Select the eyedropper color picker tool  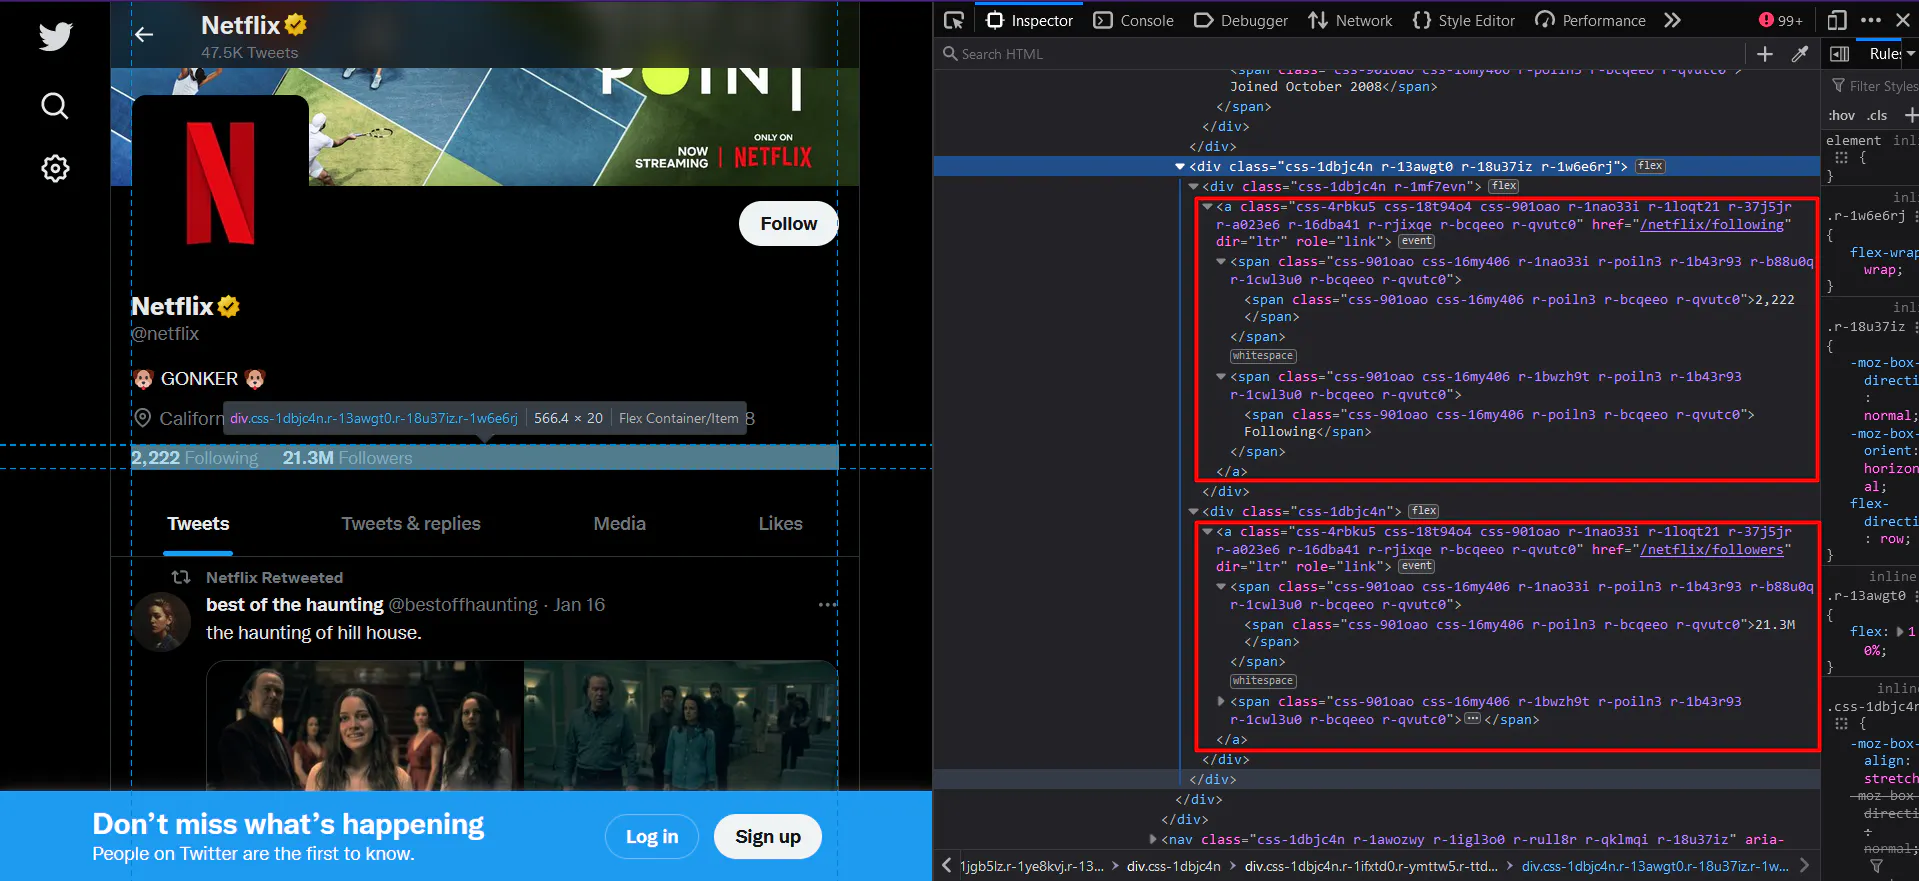pyautogui.click(x=1800, y=54)
